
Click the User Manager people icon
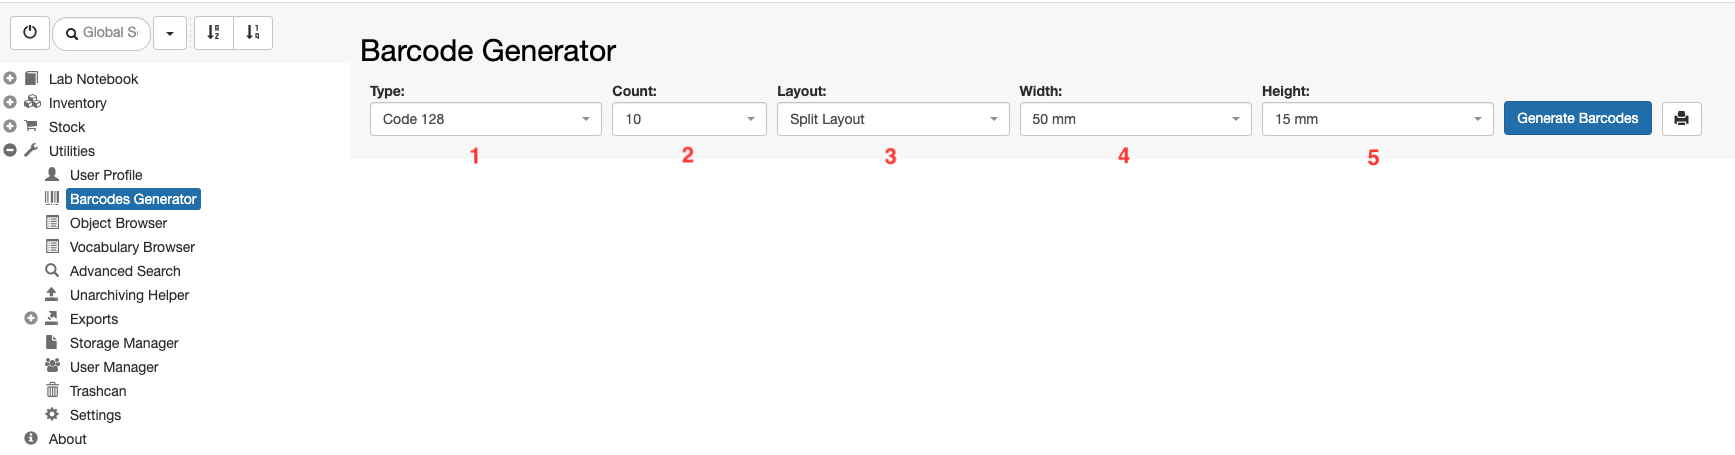[52, 366]
